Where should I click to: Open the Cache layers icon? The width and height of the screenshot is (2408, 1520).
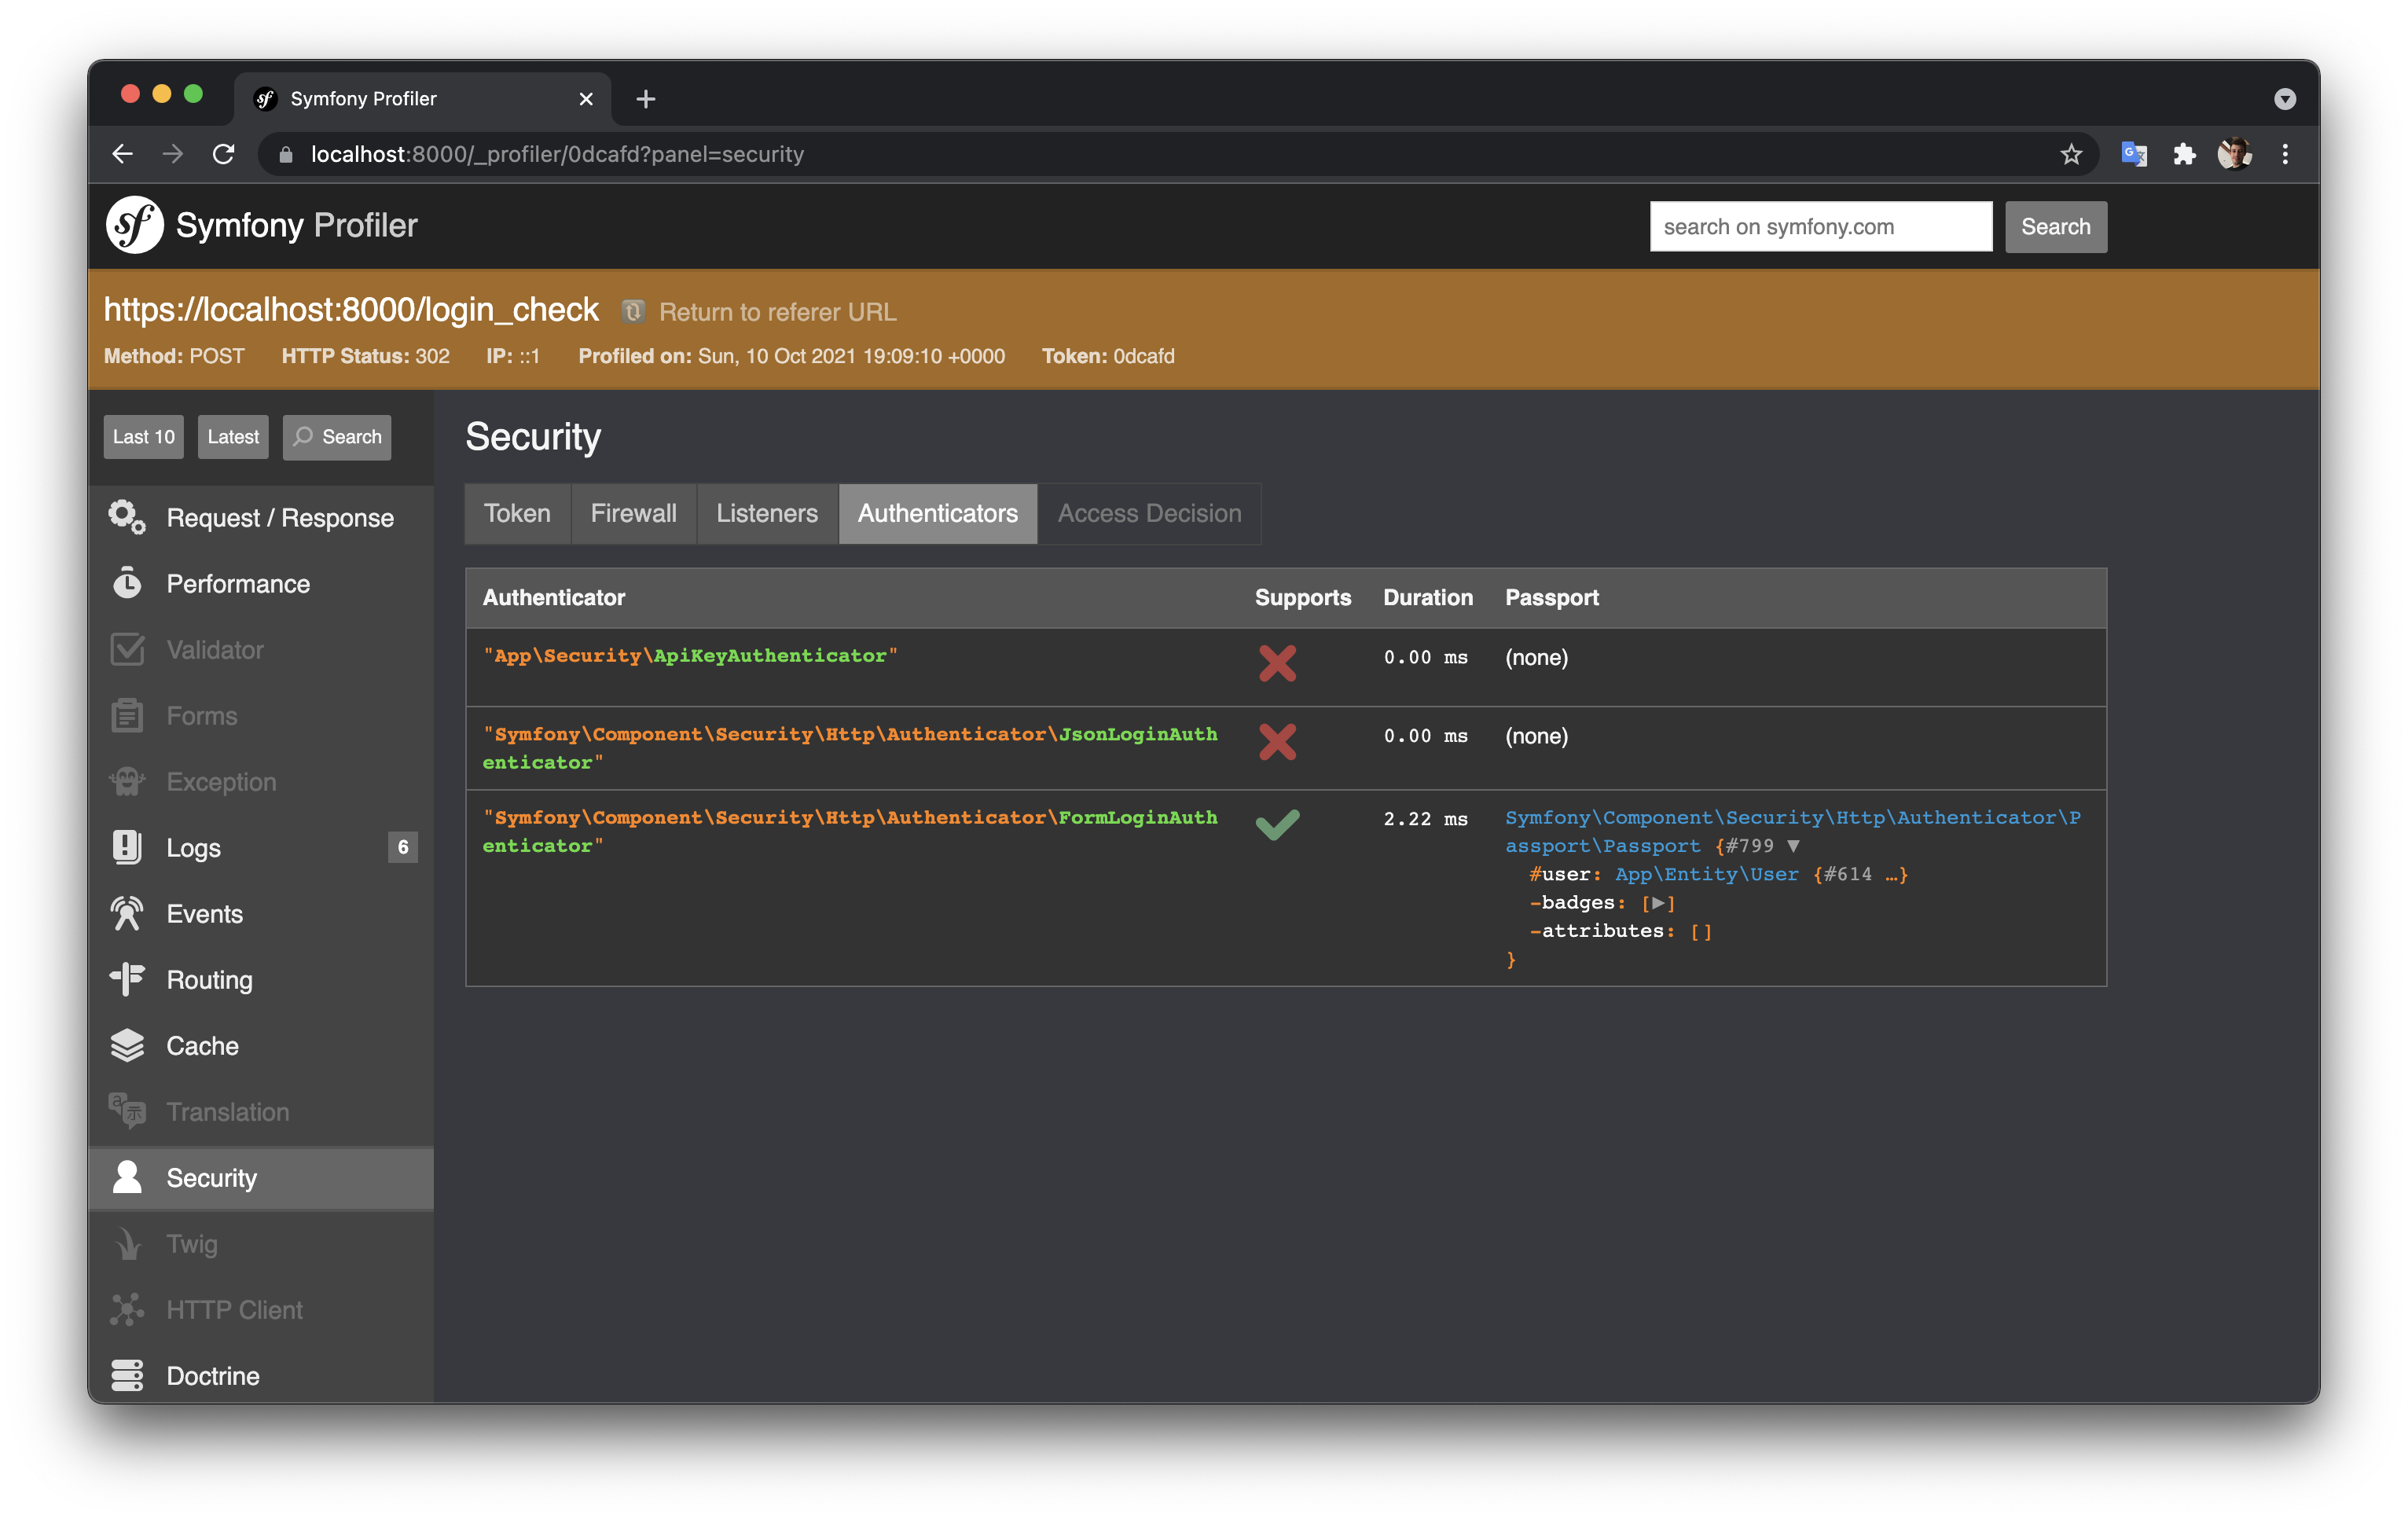(x=127, y=1045)
